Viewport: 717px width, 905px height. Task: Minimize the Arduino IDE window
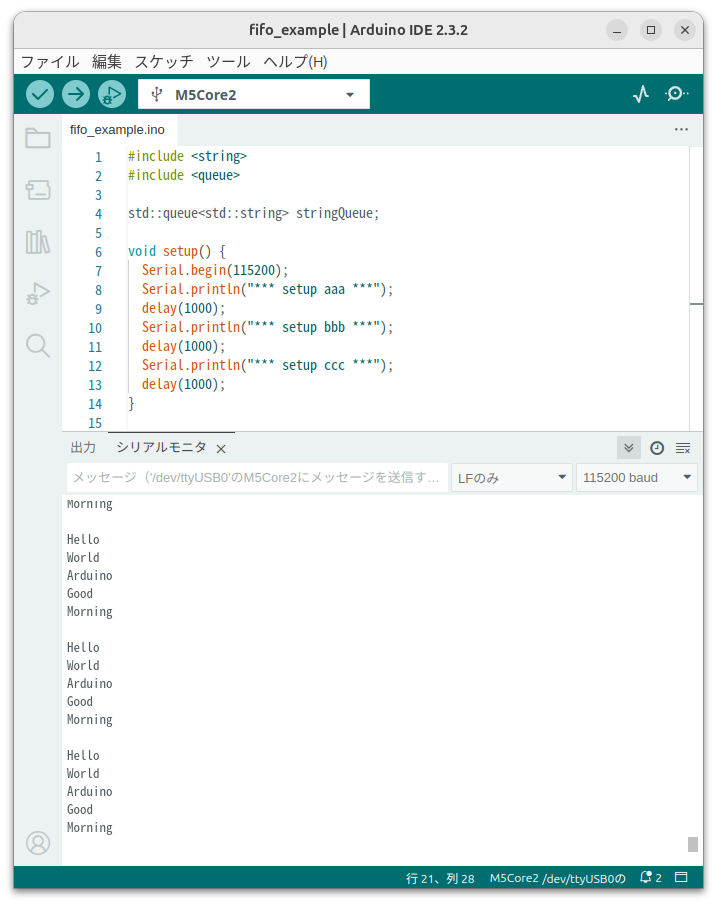coord(617,30)
